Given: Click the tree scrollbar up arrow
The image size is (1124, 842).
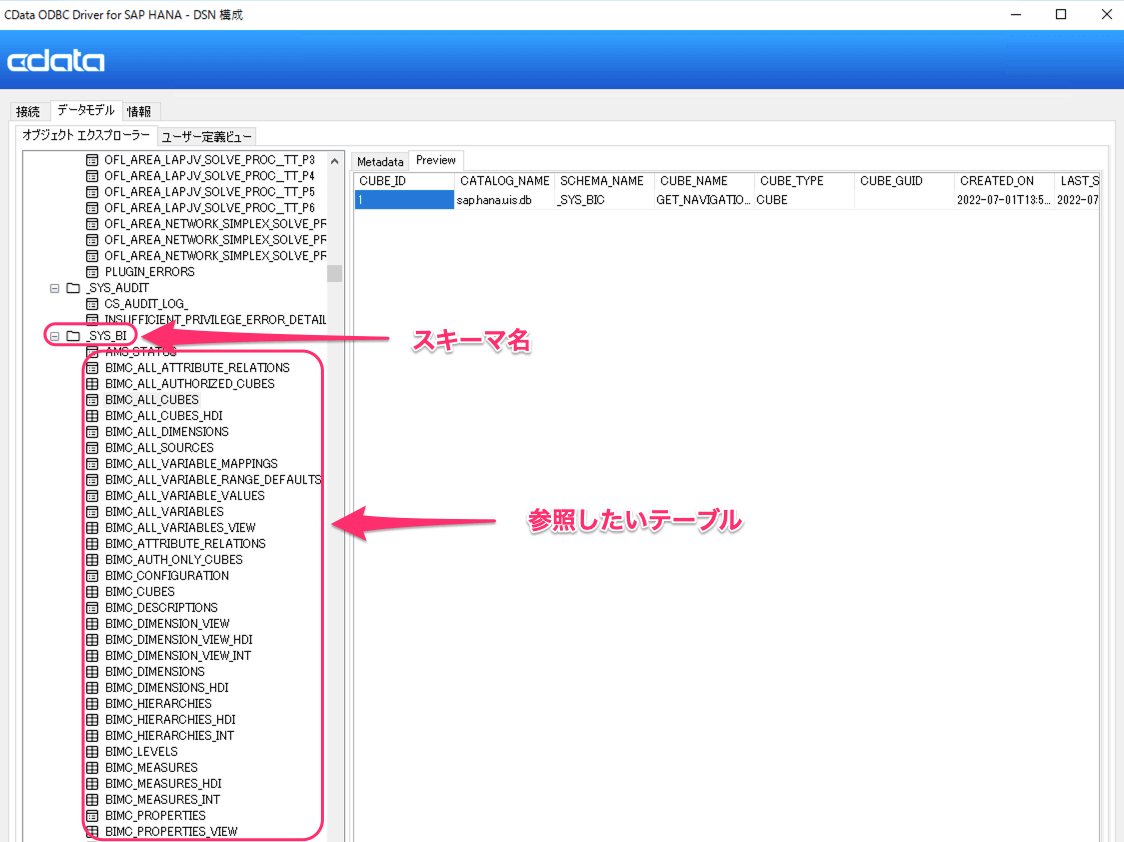Looking at the screenshot, I should pos(335,161).
